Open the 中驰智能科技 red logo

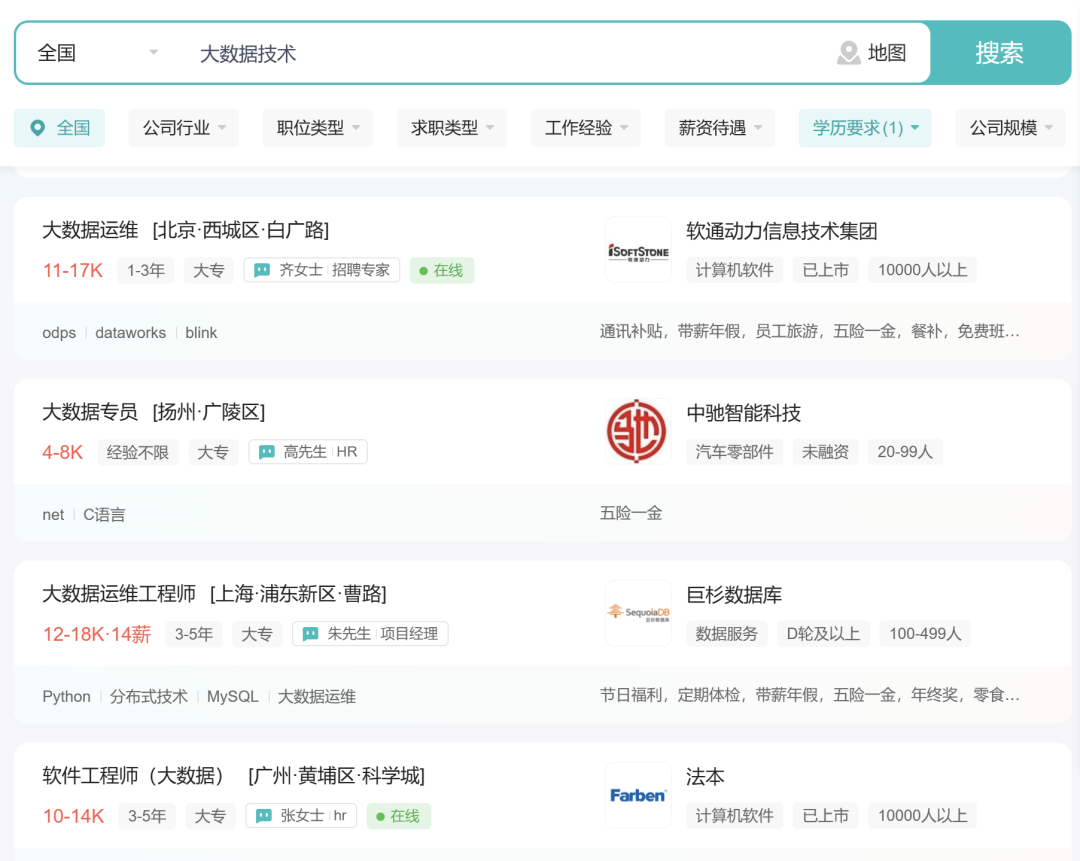[x=638, y=432]
